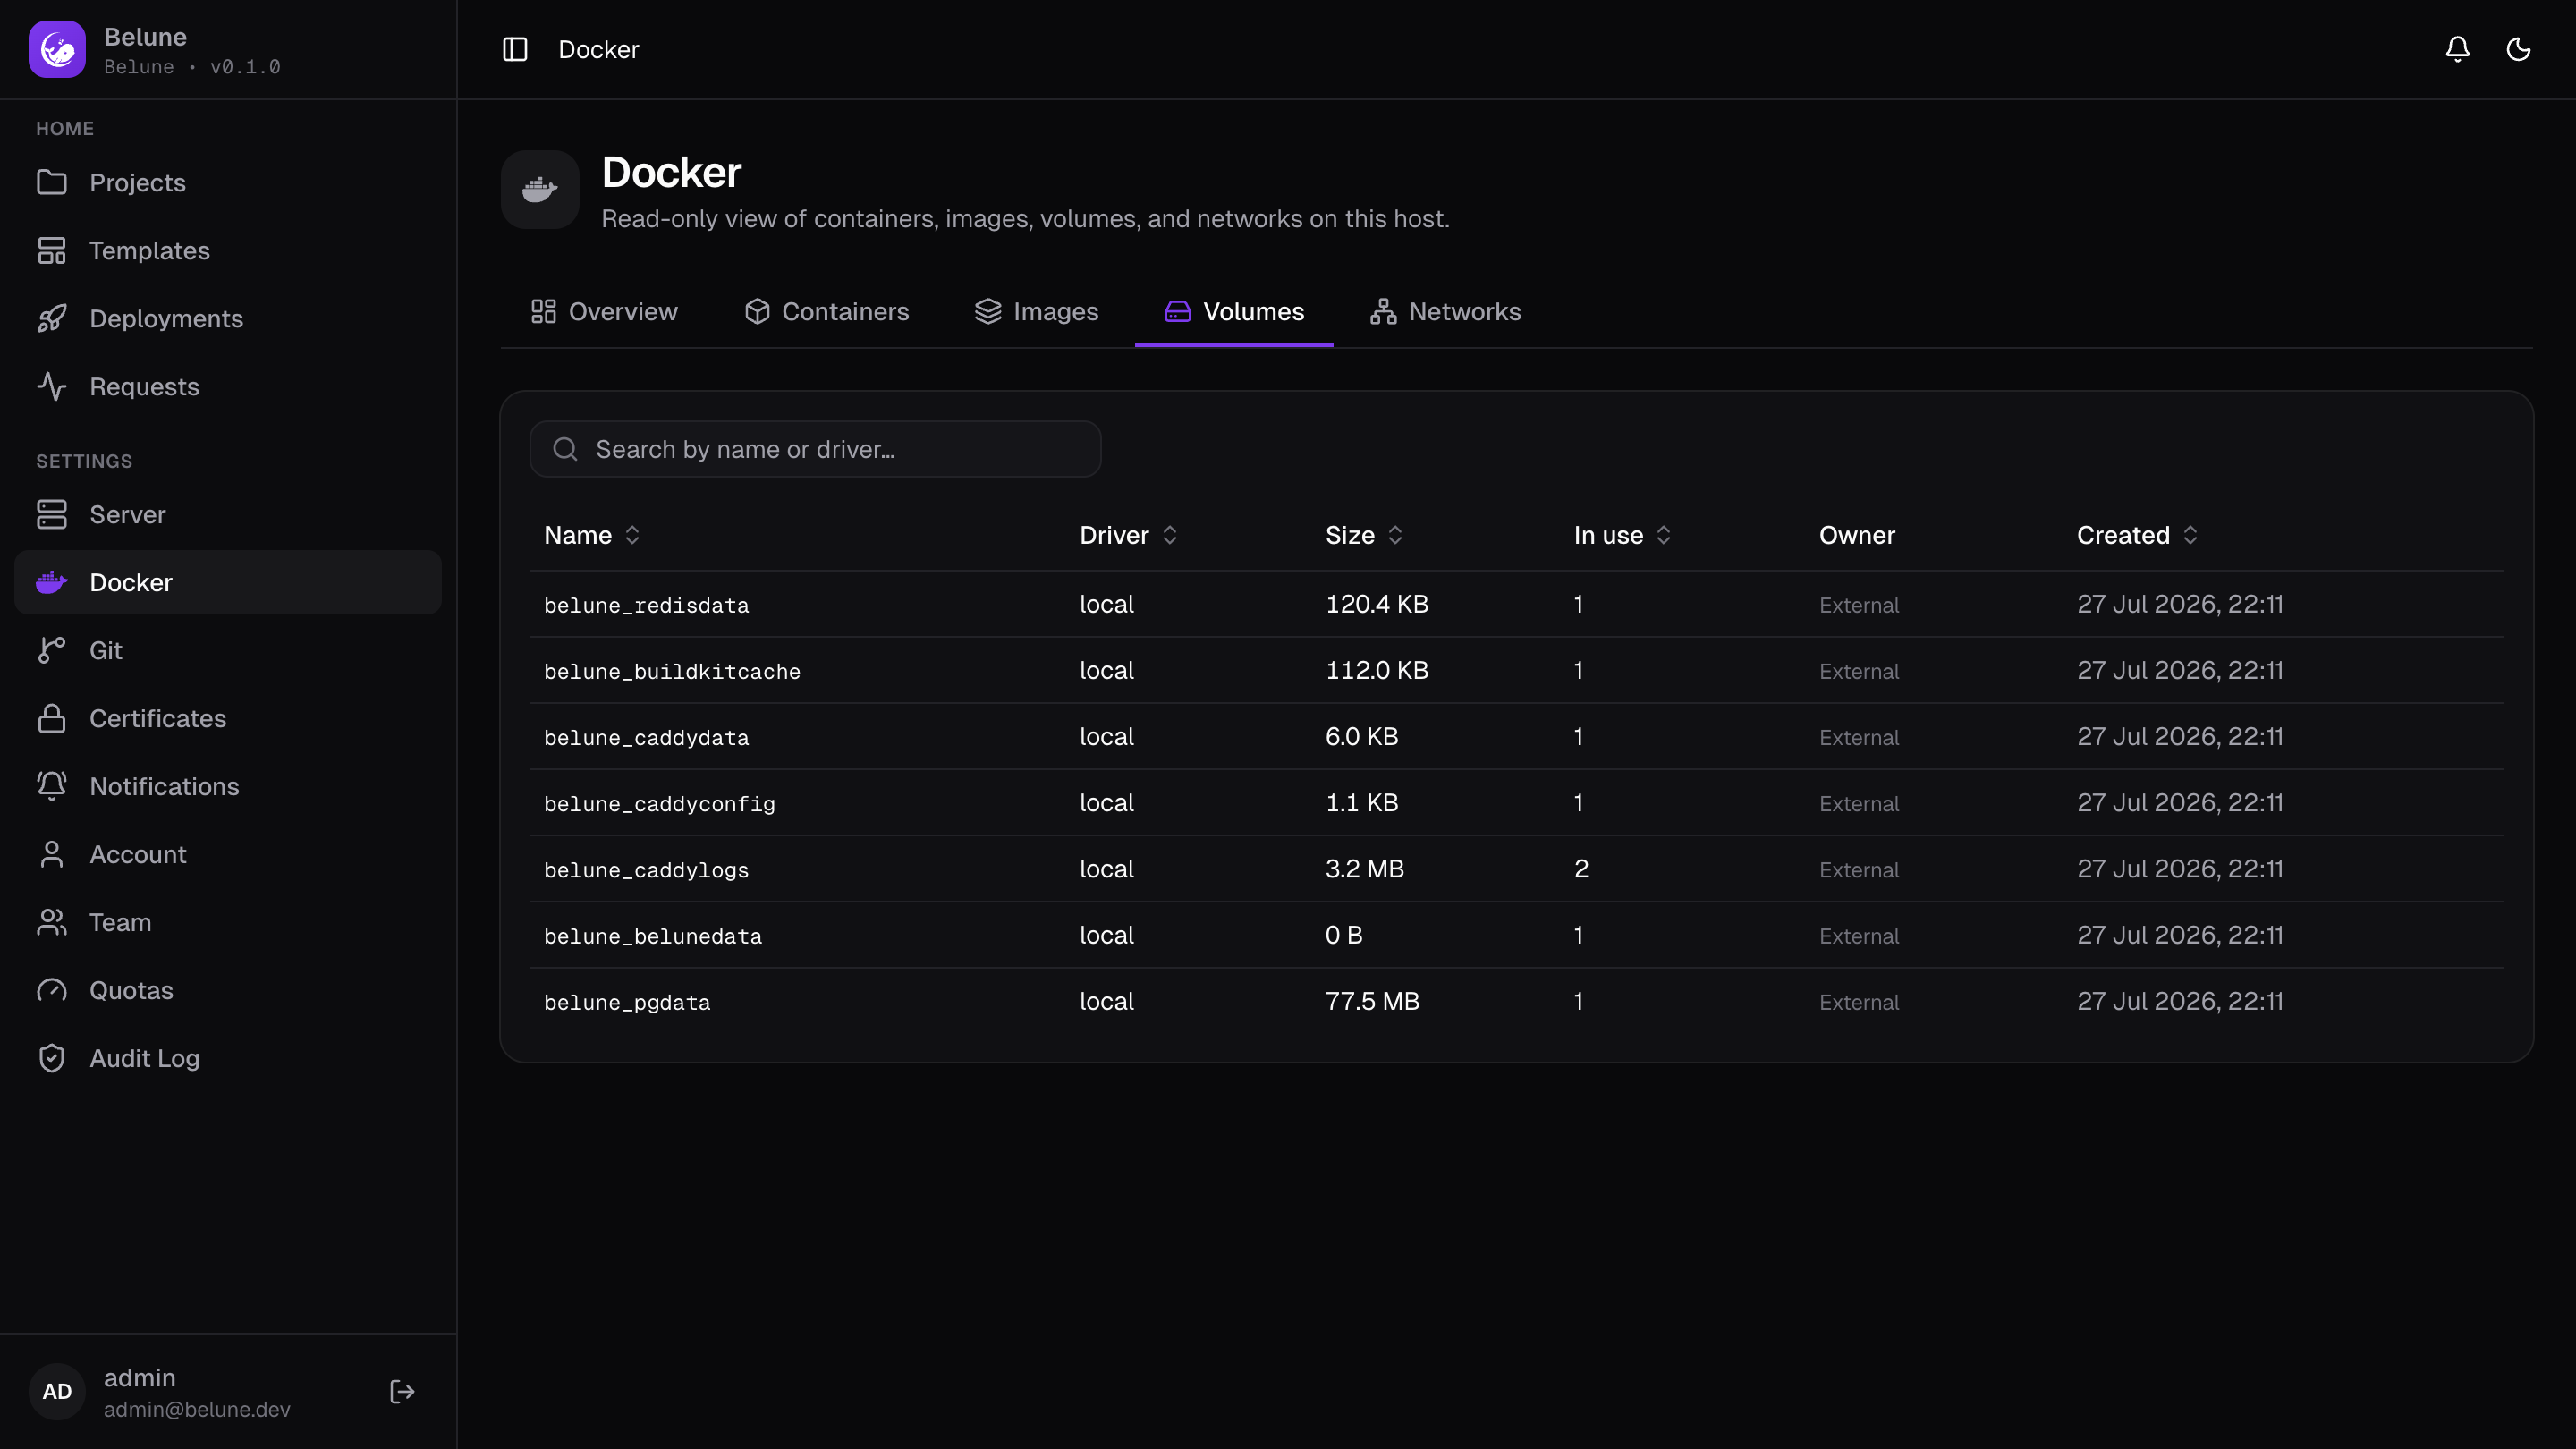Select the belune_caddydata volume name
This screenshot has width=2576, height=1449.
coord(646,737)
